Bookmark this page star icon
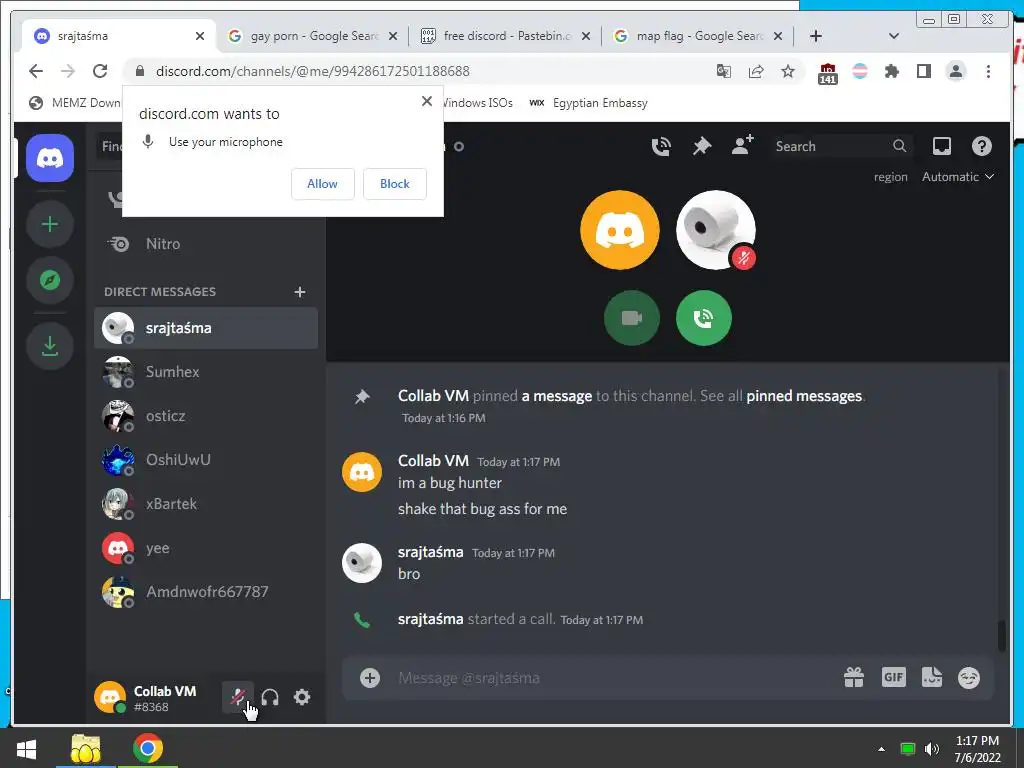The height and width of the screenshot is (768, 1024). click(788, 71)
